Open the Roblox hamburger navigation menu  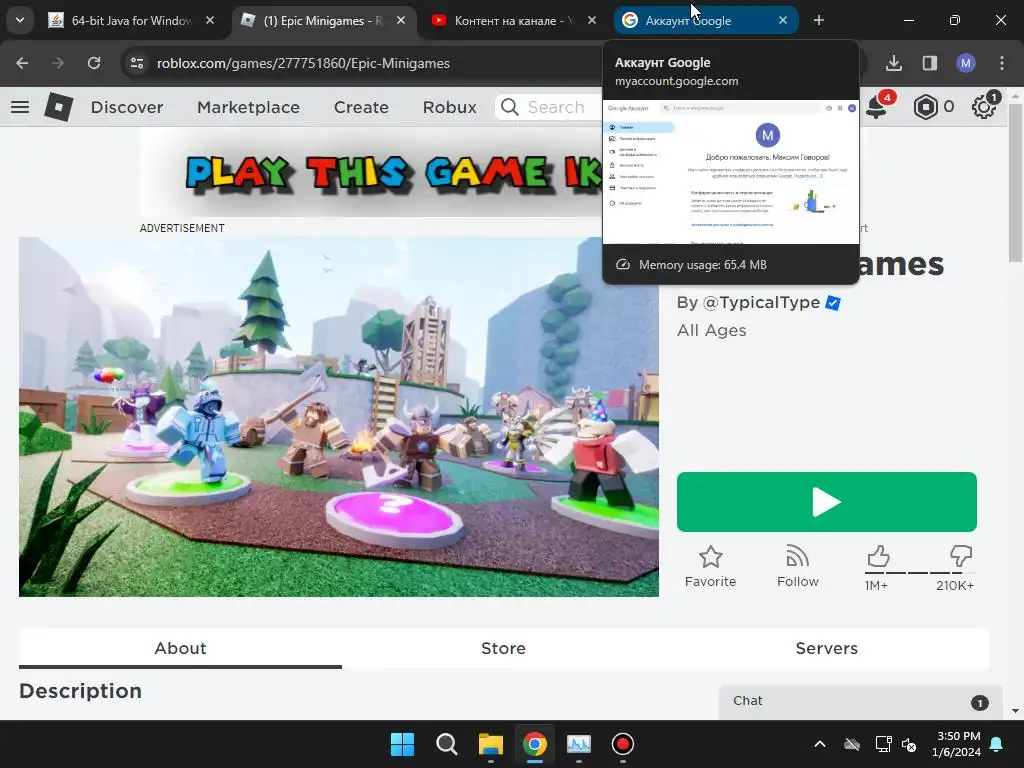(20, 106)
